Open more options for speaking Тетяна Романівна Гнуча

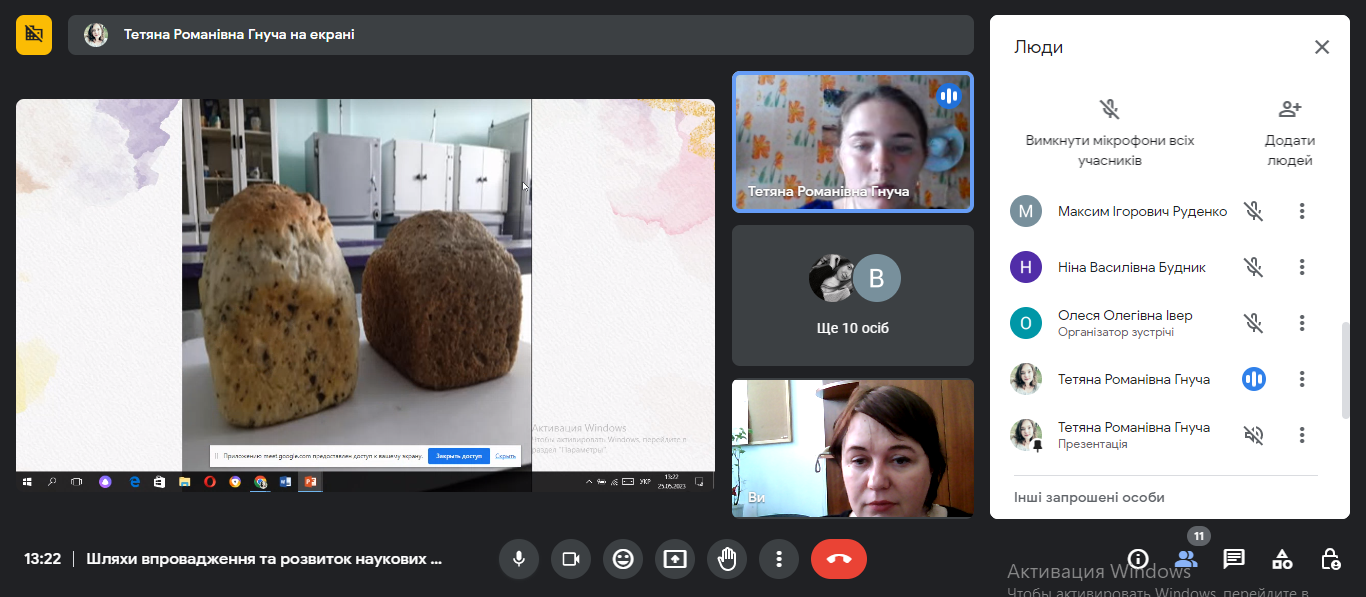click(x=1302, y=379)
